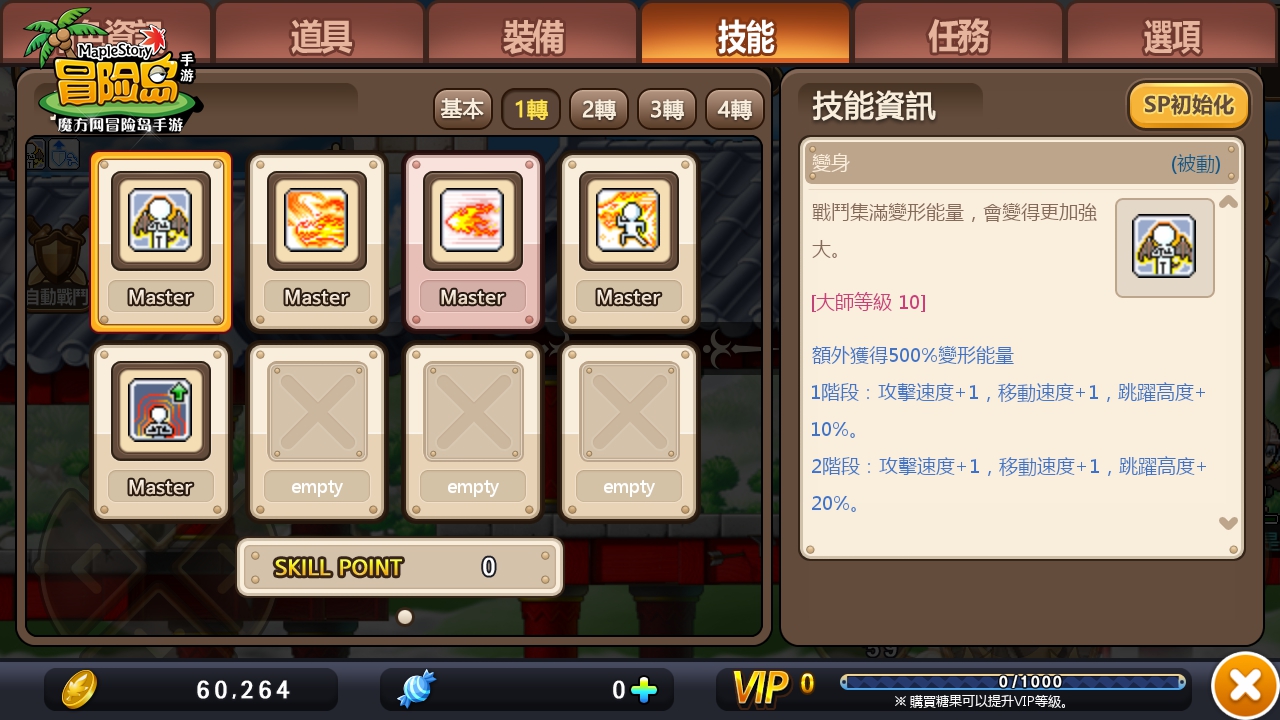The image size is (1280, 720).
Task: Select the green arrow buff skill icon
Action: coord(160,410)
